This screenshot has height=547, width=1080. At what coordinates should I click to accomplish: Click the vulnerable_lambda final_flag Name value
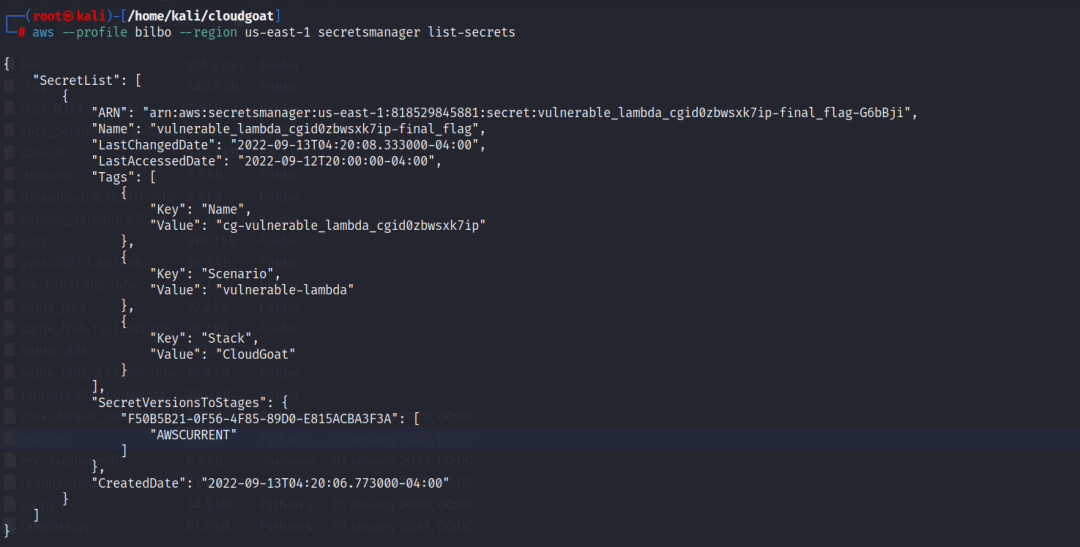317,129
